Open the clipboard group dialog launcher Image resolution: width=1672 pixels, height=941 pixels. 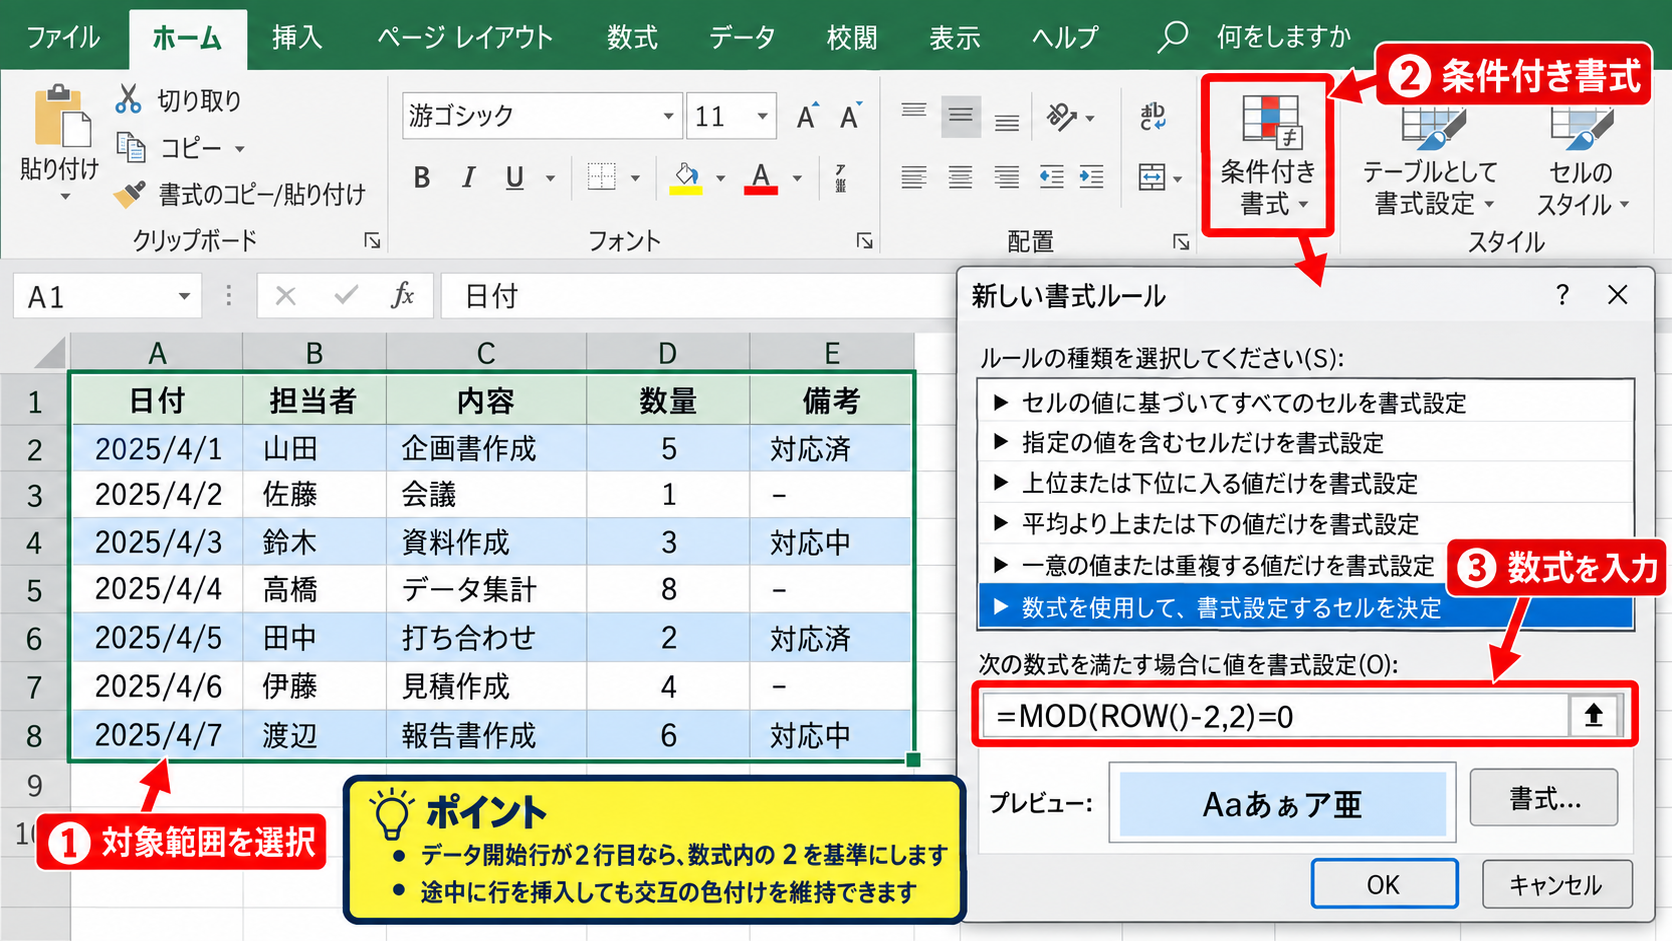tap(372, 241)
